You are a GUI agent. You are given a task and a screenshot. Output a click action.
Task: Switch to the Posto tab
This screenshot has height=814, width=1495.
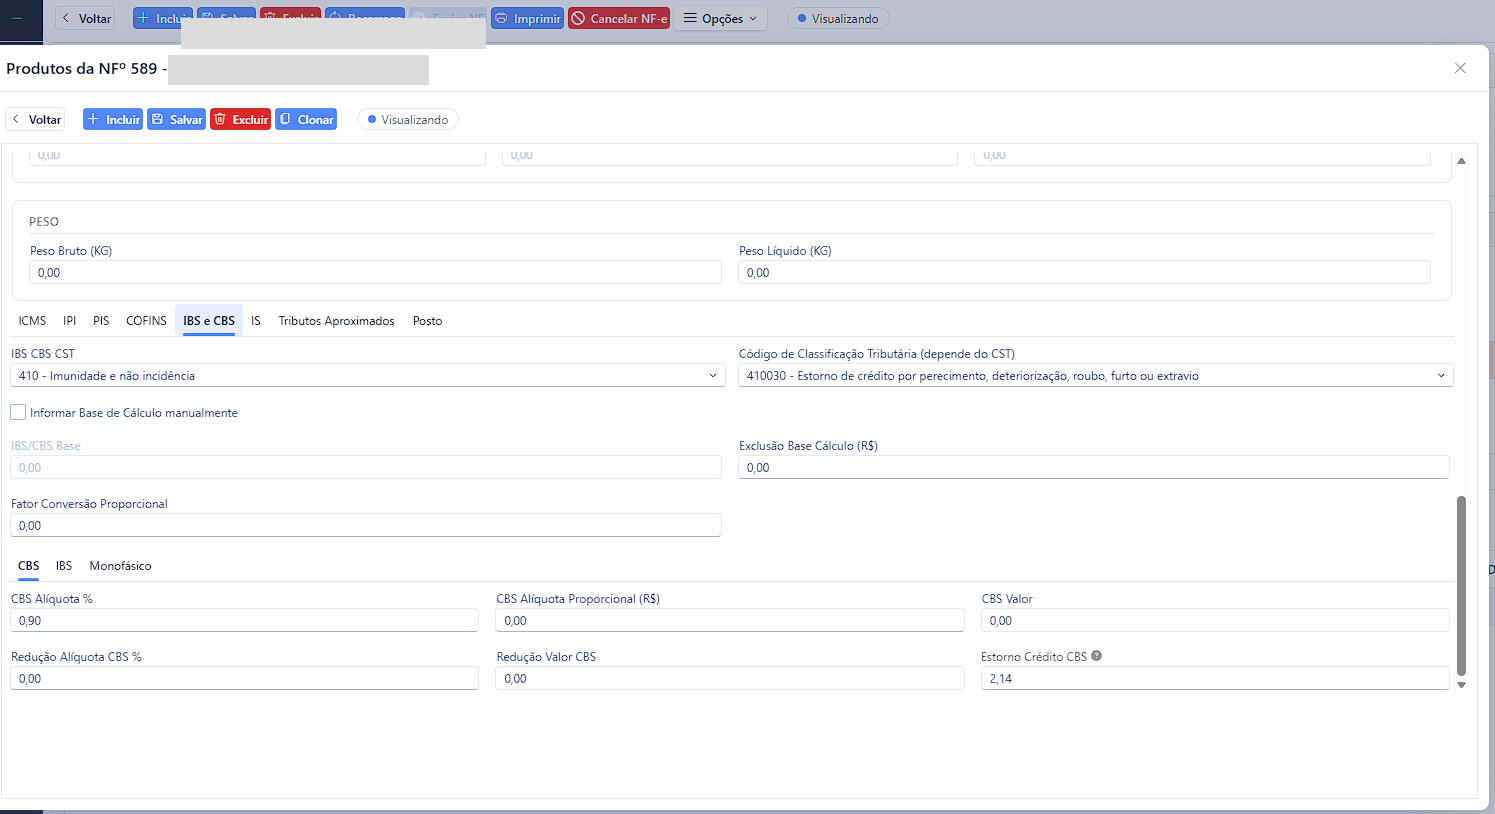coord(427,321)
